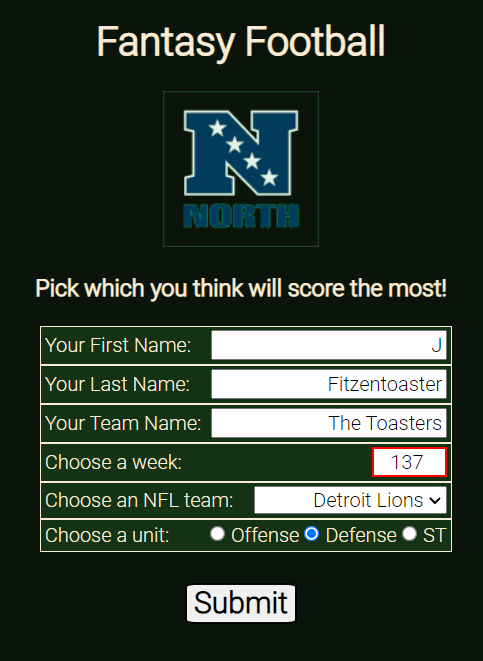This screenshot has height=661, width=483.
Task: Click the Defense label text
Action: pos(361,535)
